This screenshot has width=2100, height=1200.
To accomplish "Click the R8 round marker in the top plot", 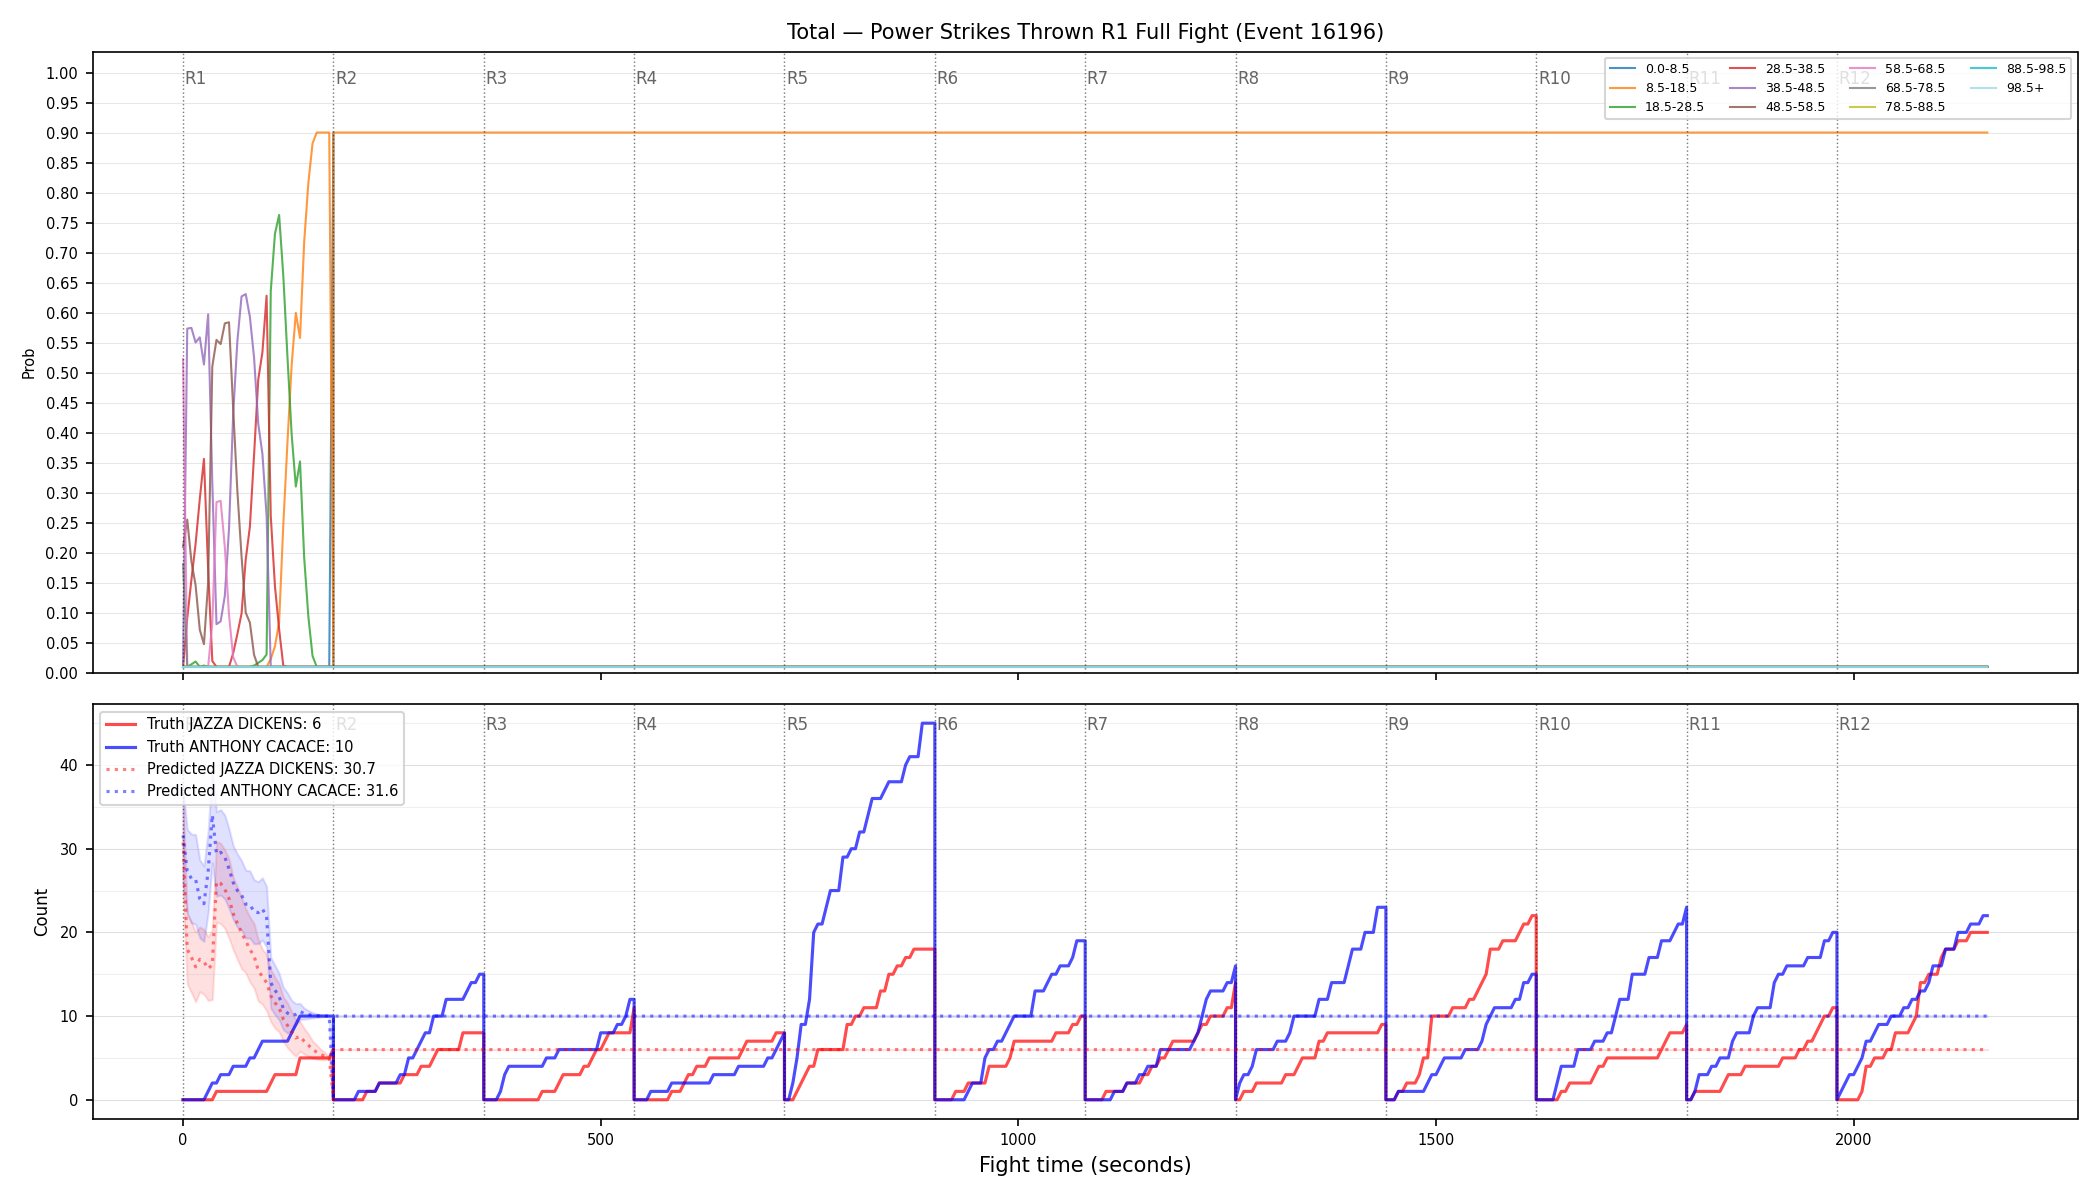I will pos(1248,78).
